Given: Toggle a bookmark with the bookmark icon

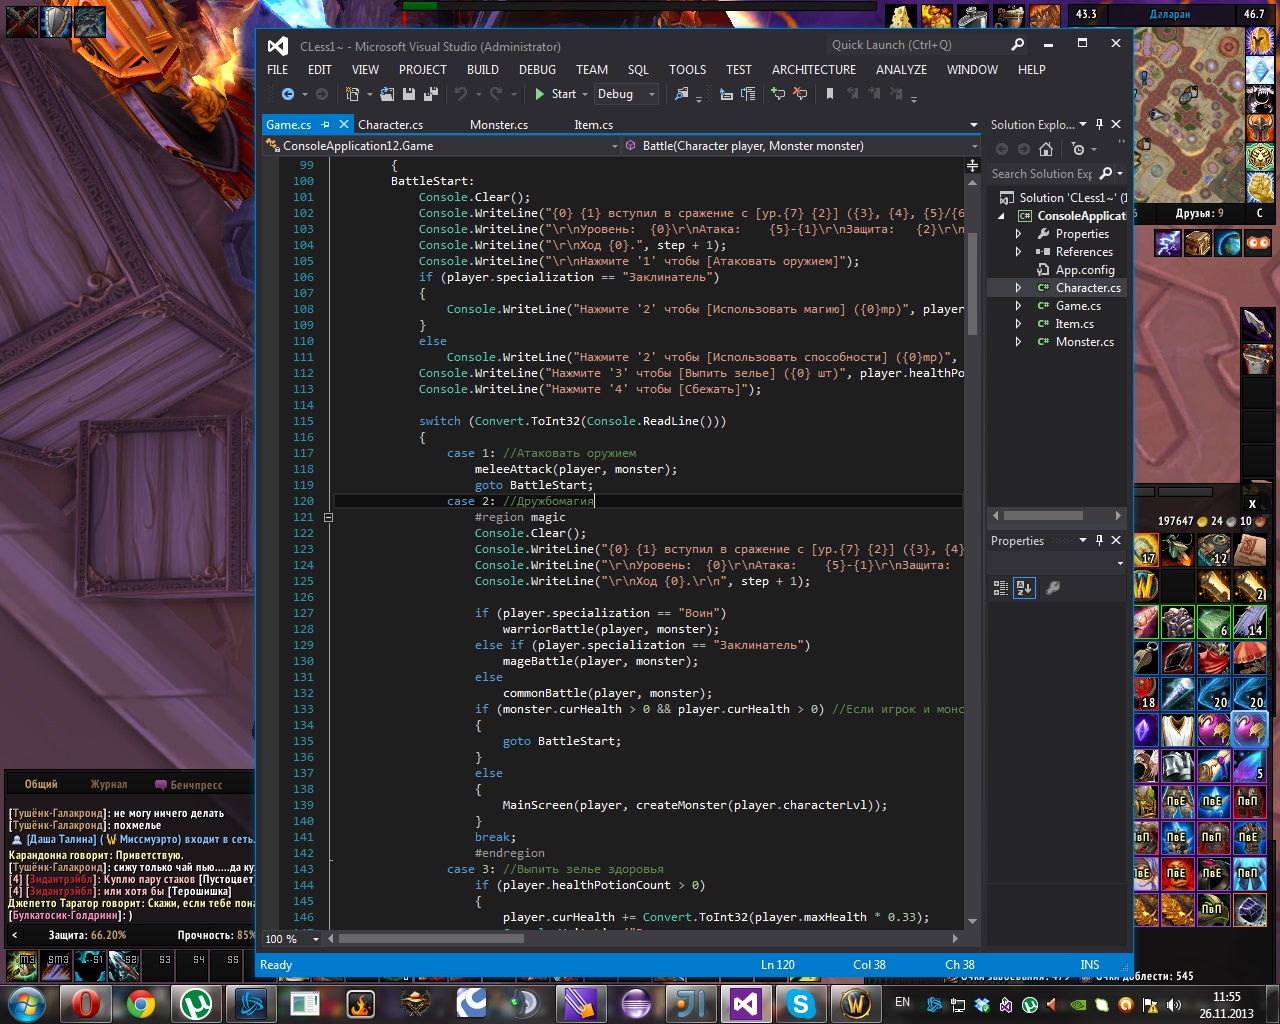Looking at the screenshot, I should click(x=830, y=94).
